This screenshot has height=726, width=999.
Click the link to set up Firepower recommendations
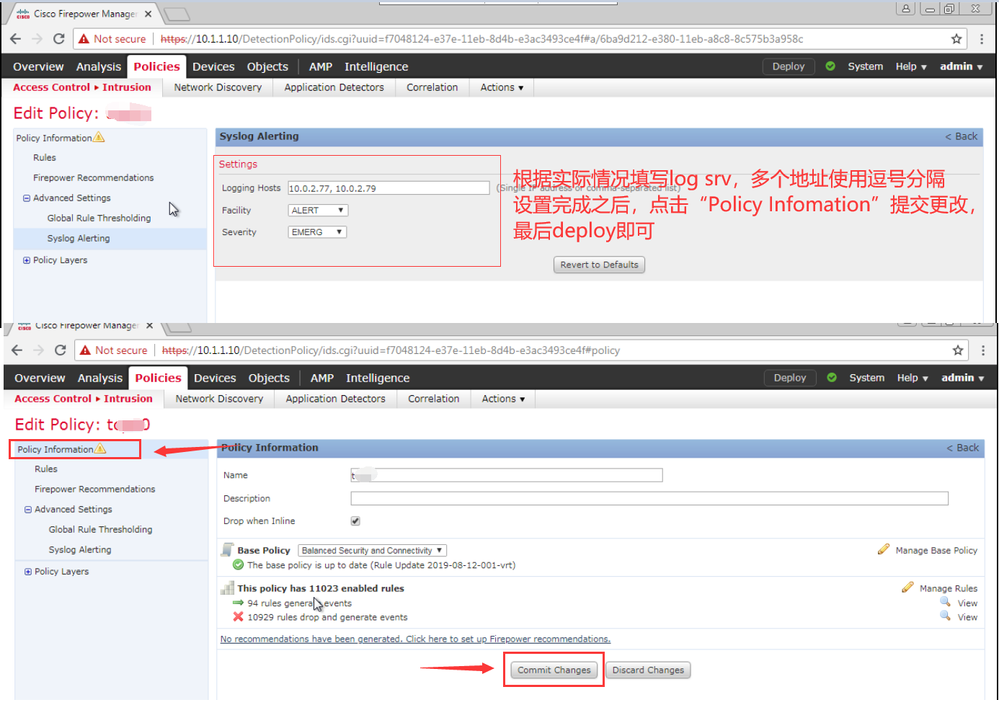pos(415,639)
